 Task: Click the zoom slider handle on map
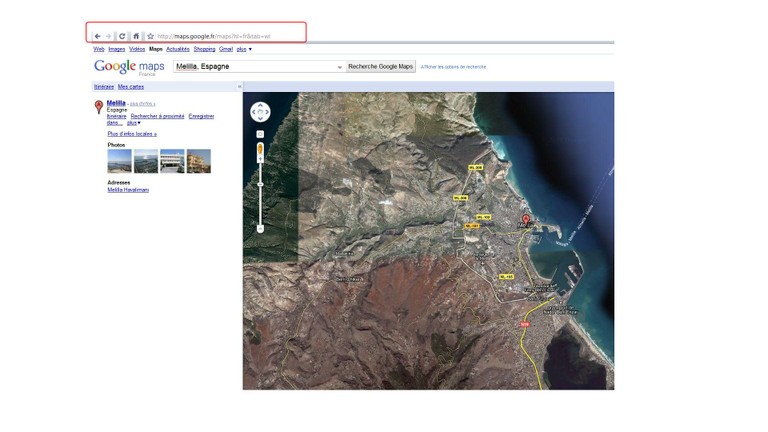[x=260, y=183]
